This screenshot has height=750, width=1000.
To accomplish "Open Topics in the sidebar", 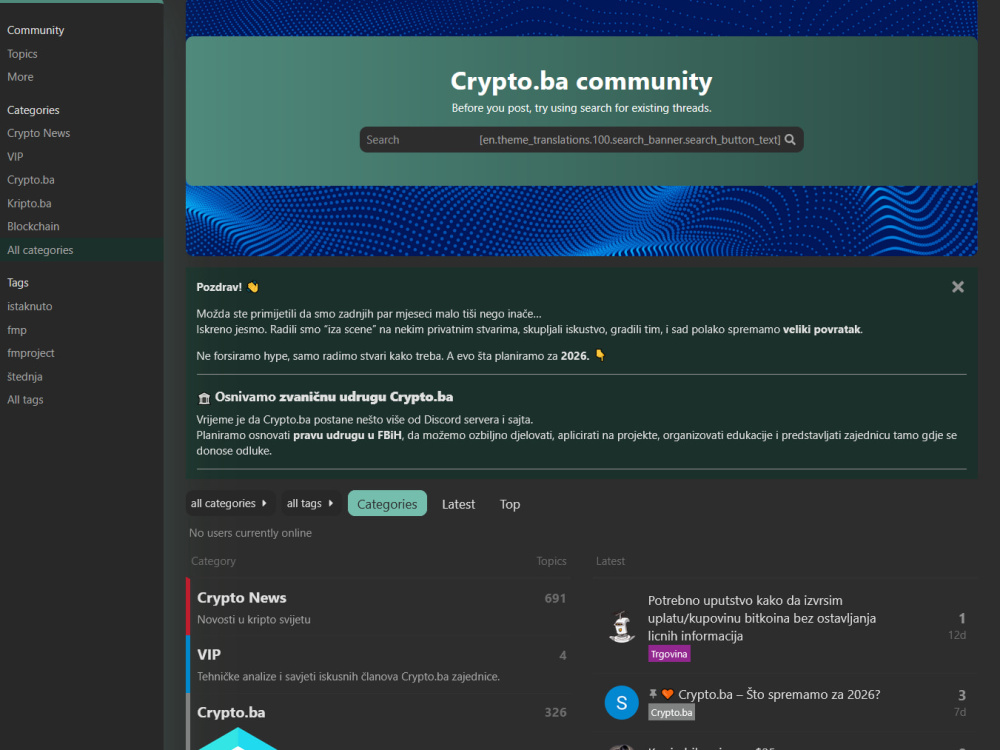I will pyautogui.click(x=22, y=54).
